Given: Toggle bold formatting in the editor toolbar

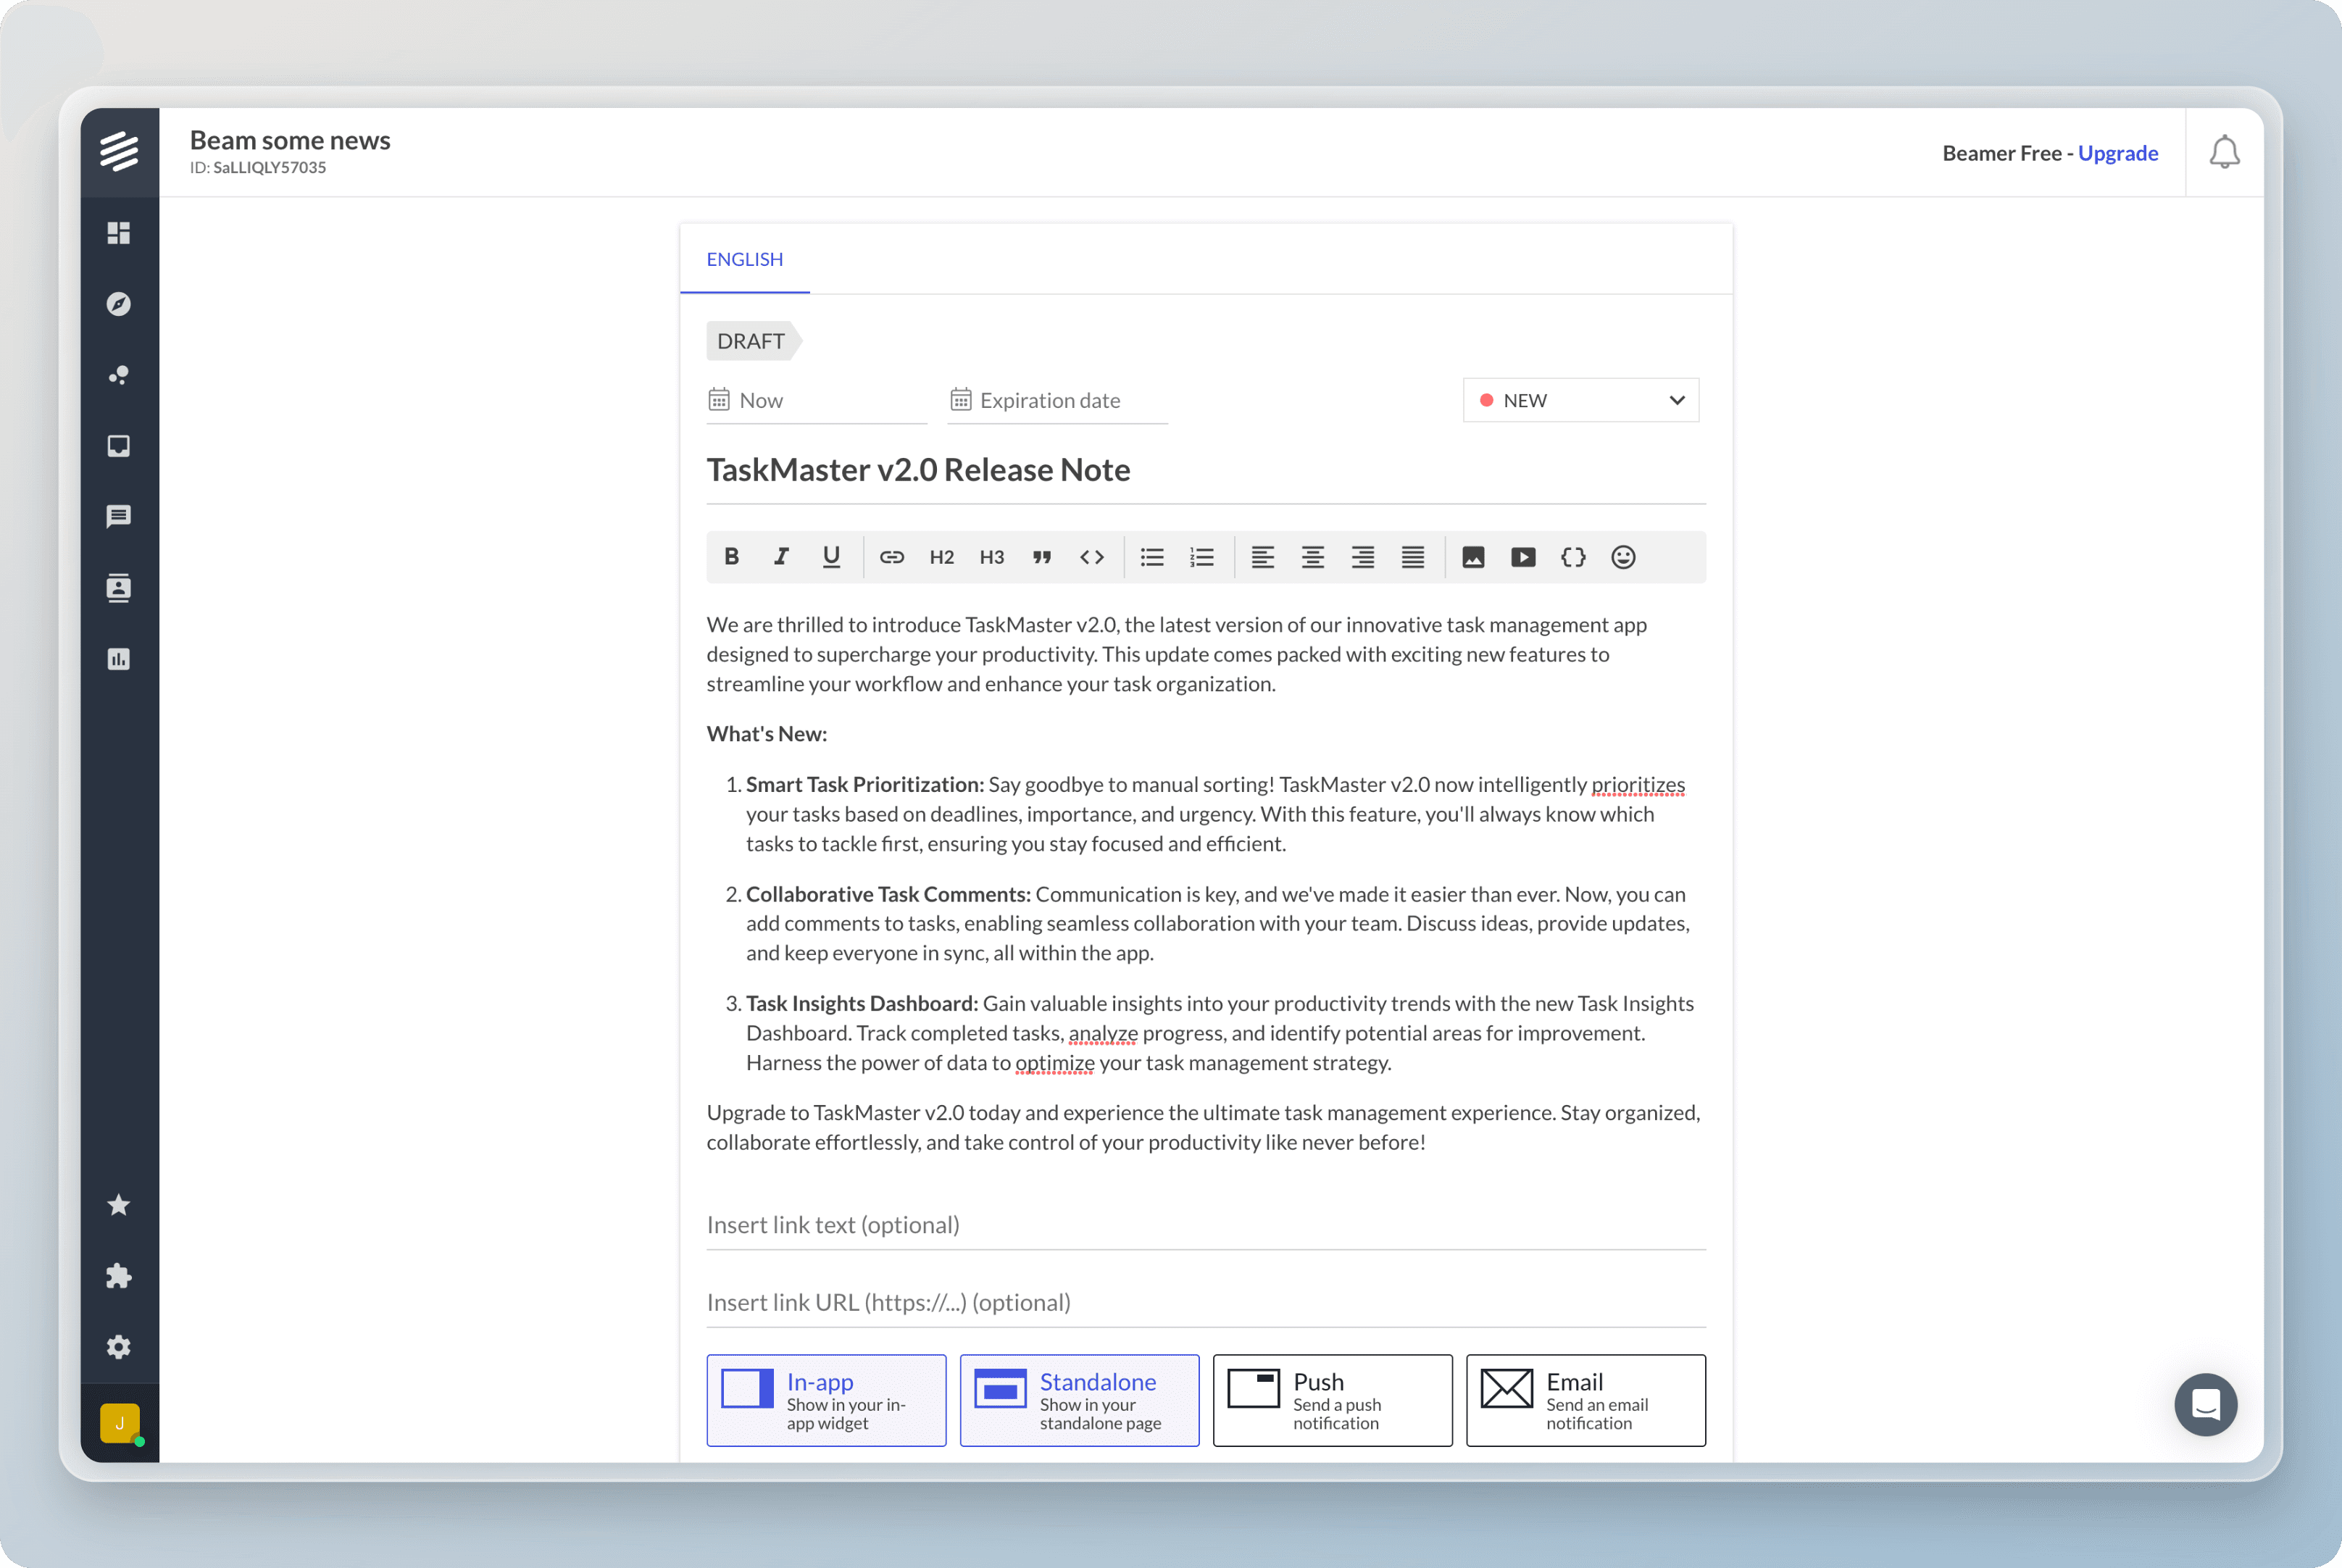Looking at the screenshot, I should pyautogui.click(x=731, y=557).
